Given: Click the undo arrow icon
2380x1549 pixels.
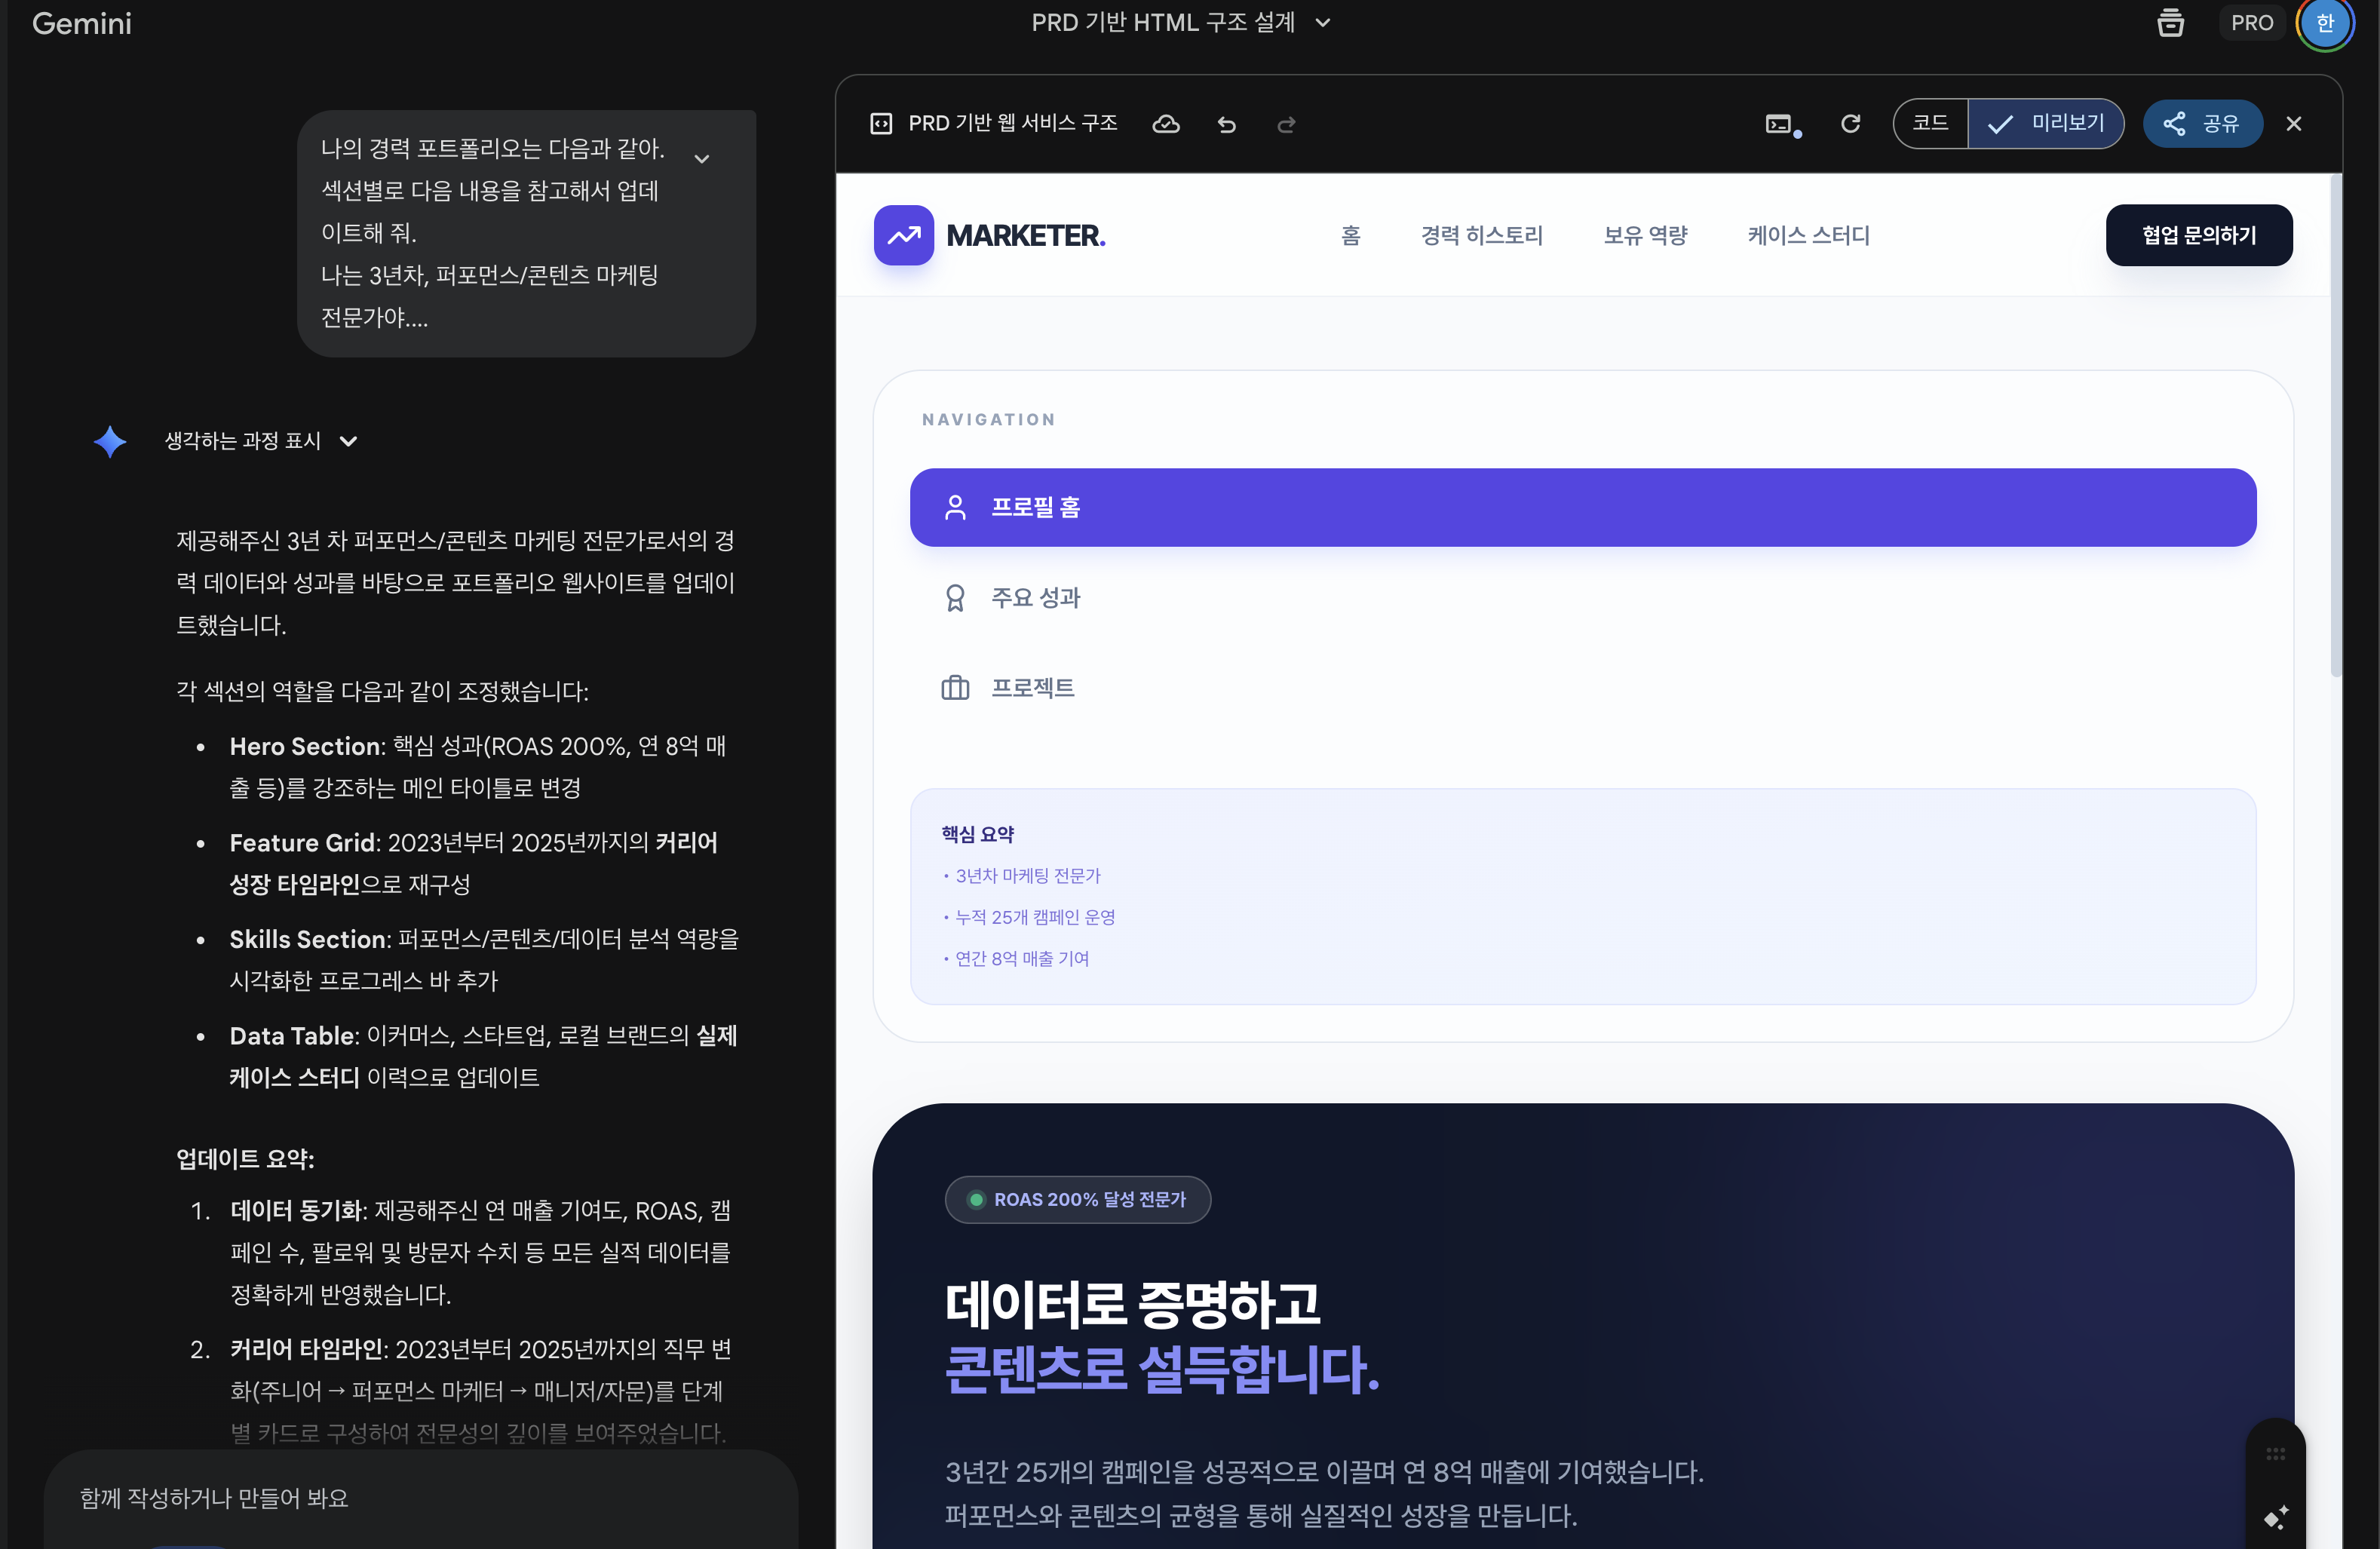Looking at the screenshot, I should (1227, 124).
